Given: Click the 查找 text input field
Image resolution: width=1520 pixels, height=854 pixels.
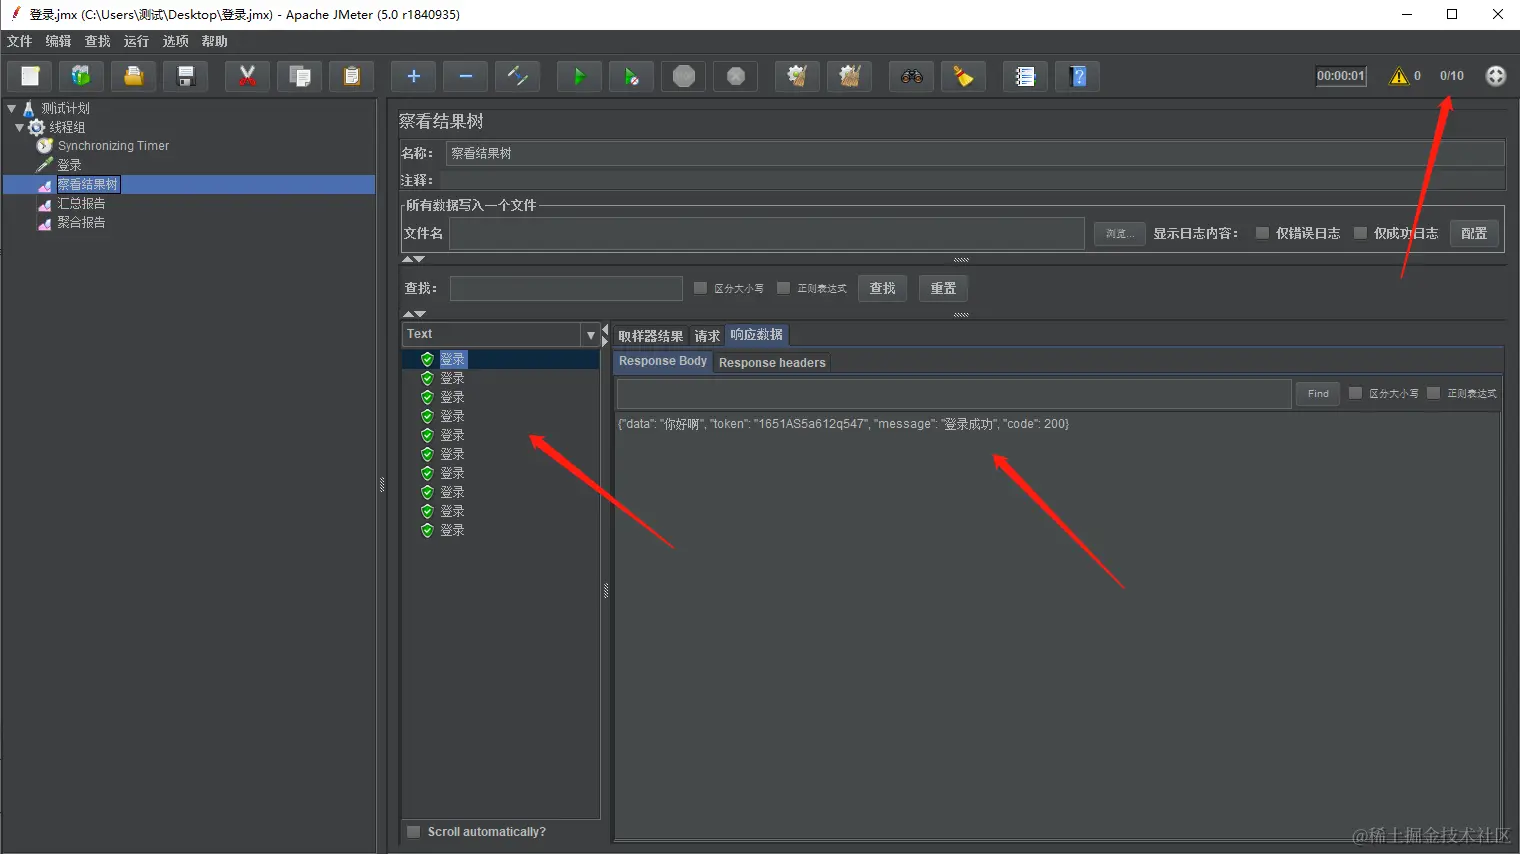Looking at the screenshot, I should [x=566, y=288].
